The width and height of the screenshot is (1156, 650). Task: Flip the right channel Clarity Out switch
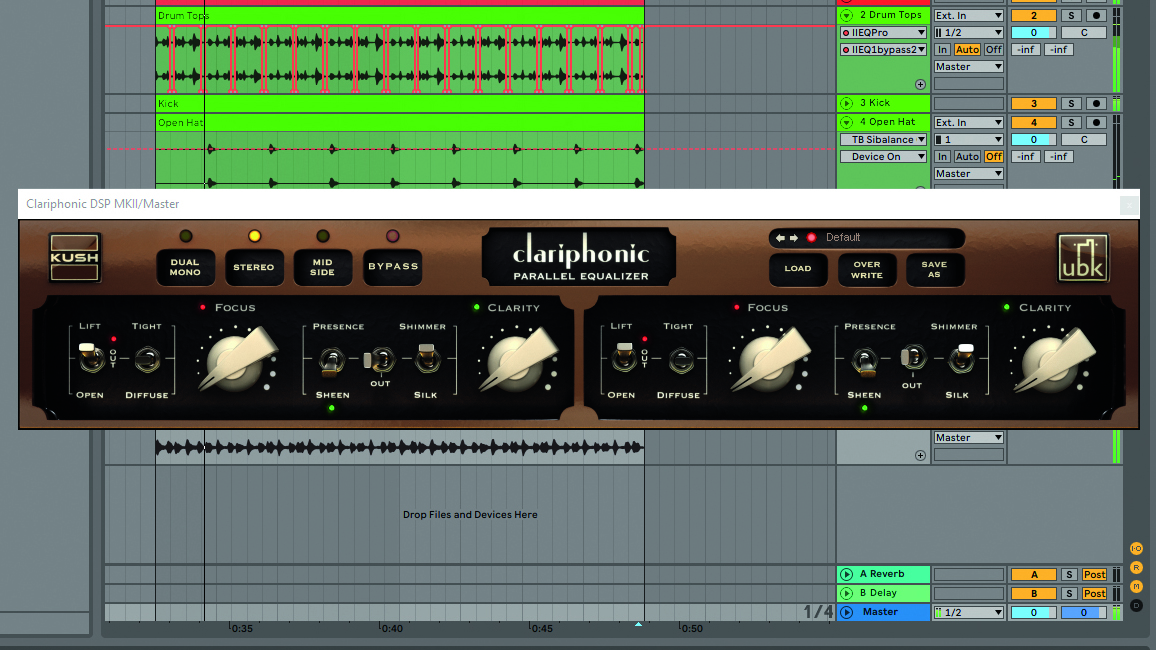[x=912, y=359]
